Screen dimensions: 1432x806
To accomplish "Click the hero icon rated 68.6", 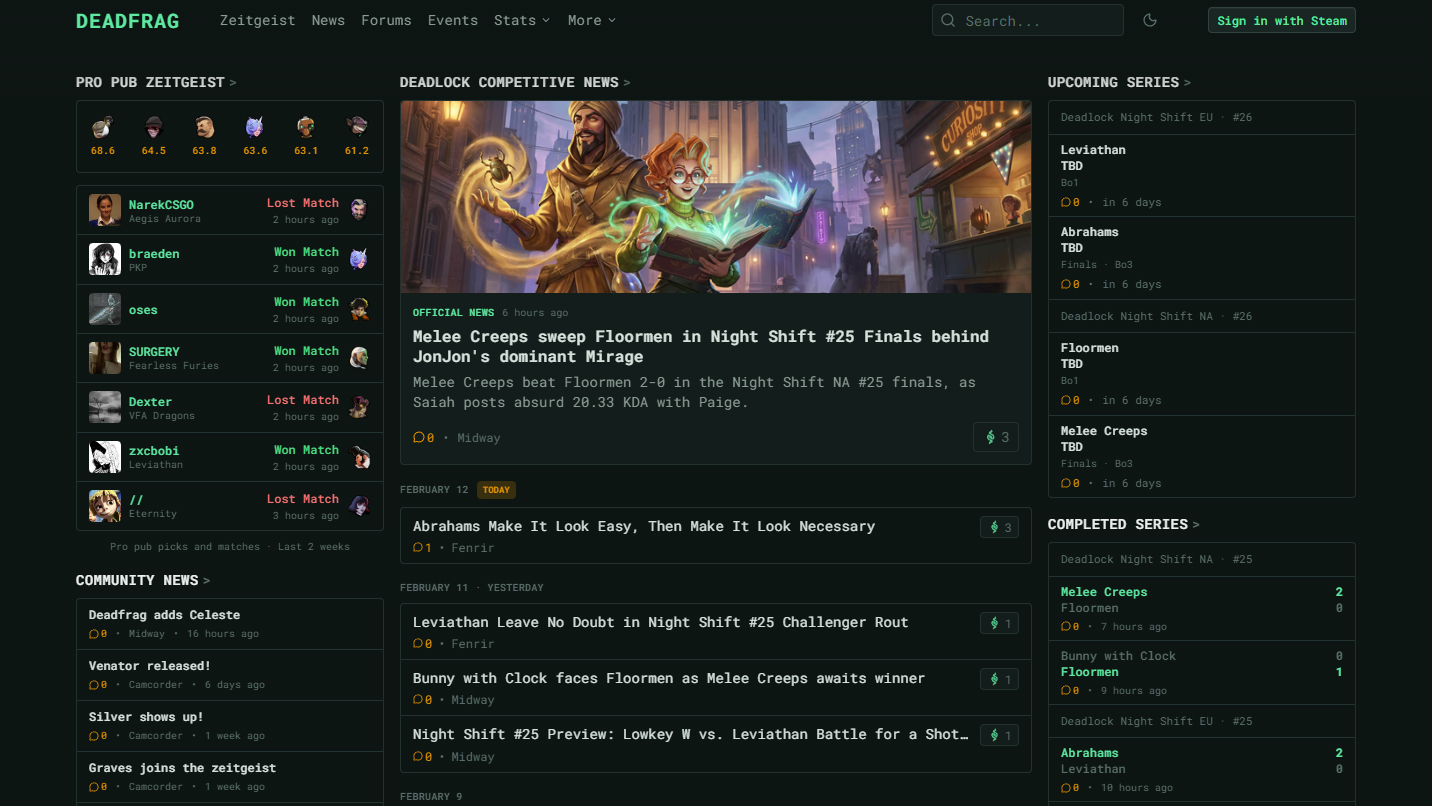I will pos(102,127).
